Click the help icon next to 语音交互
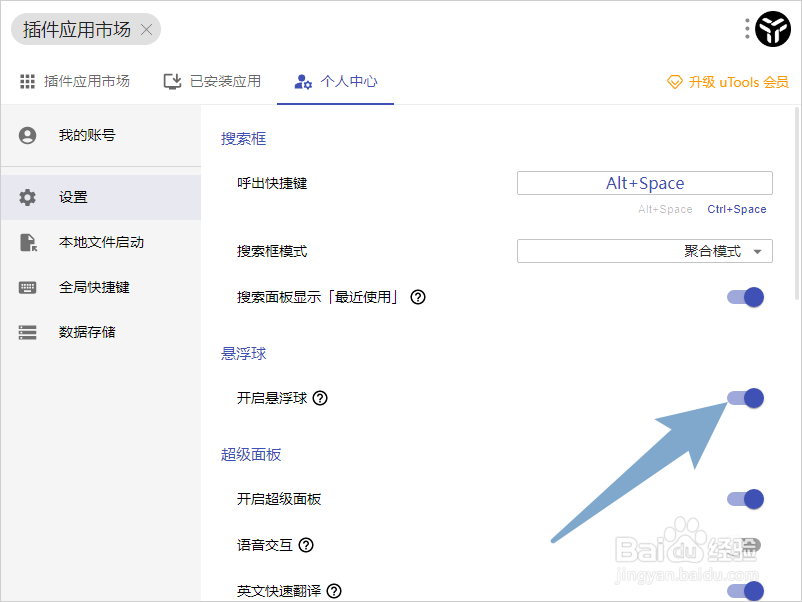 coord(306,544)
